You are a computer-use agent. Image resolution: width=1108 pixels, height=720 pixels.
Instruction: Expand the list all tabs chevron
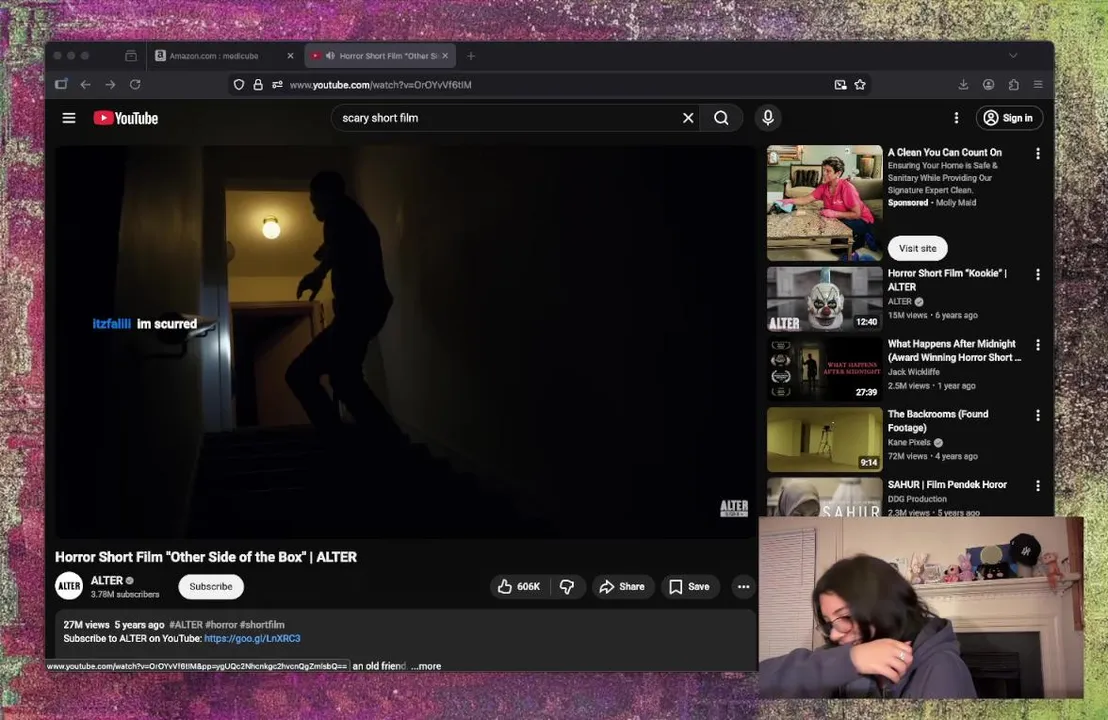point(1013,56)
